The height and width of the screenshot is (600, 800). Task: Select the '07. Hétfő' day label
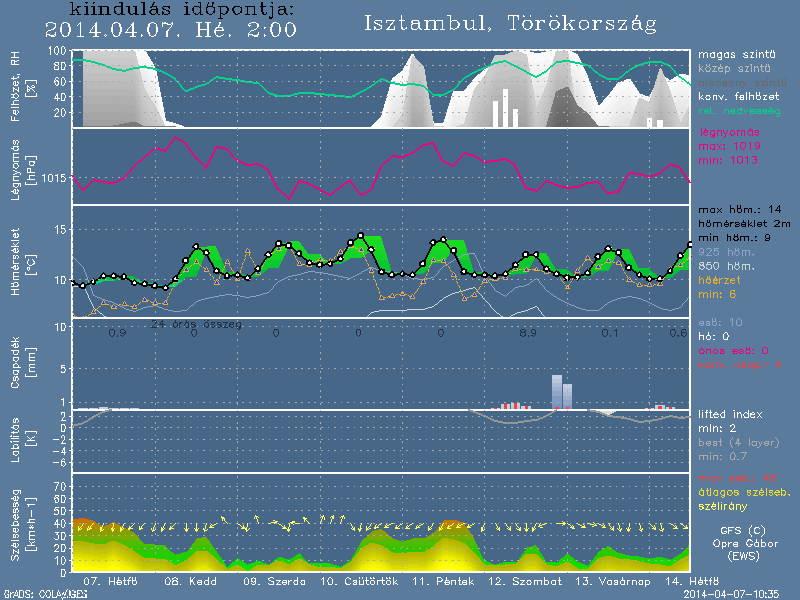click(x=109, y=580)
